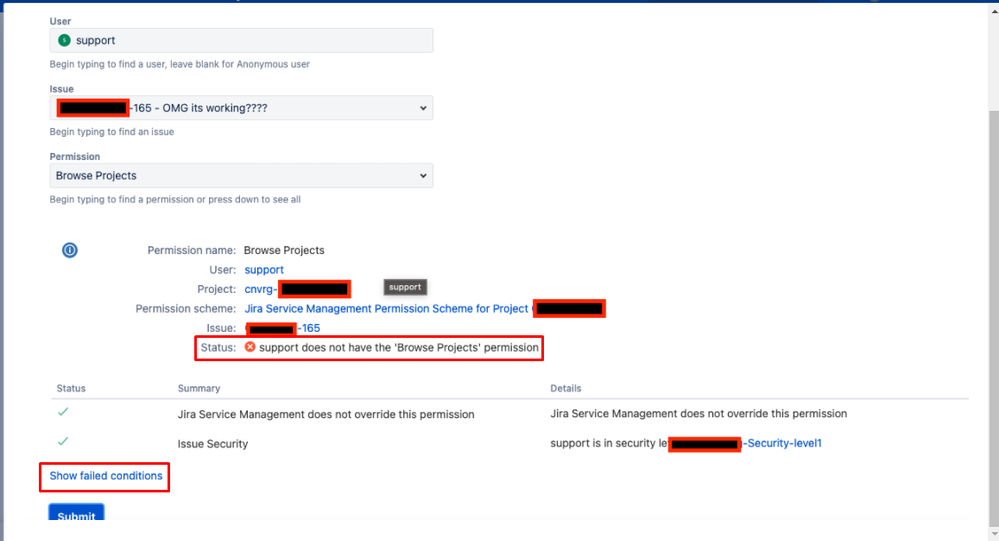This screenshot has height=541, width=999.
Task: Click the green checkmark for Jira Service Management row
Action: [63, 412]
